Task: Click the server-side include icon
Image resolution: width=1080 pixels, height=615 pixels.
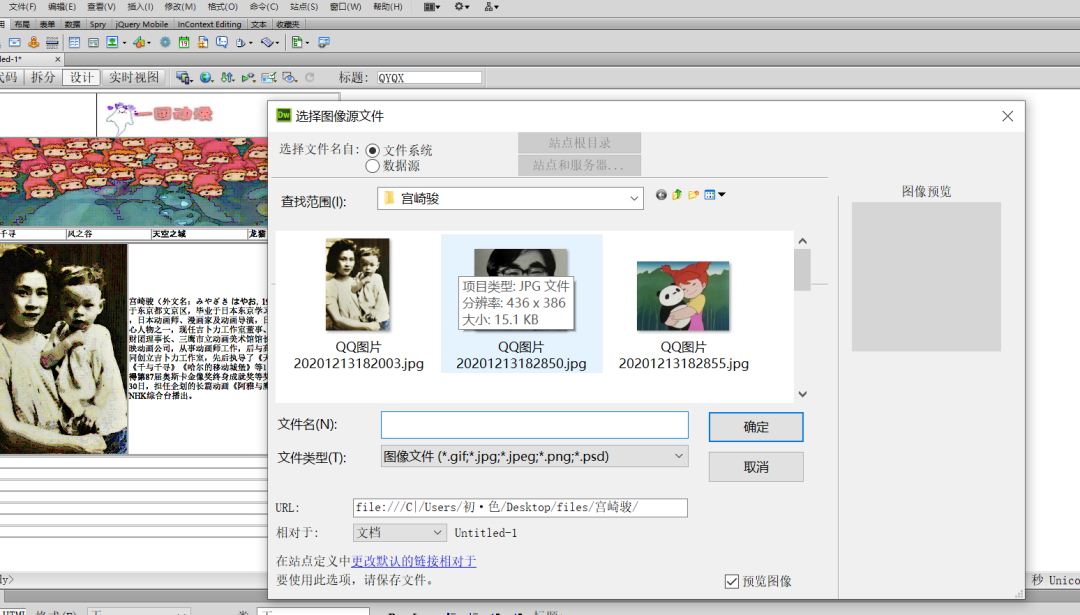Action: coord(202,42)
